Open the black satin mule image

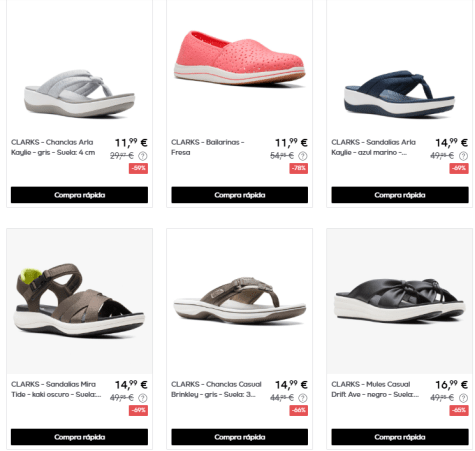pos(399,301)
